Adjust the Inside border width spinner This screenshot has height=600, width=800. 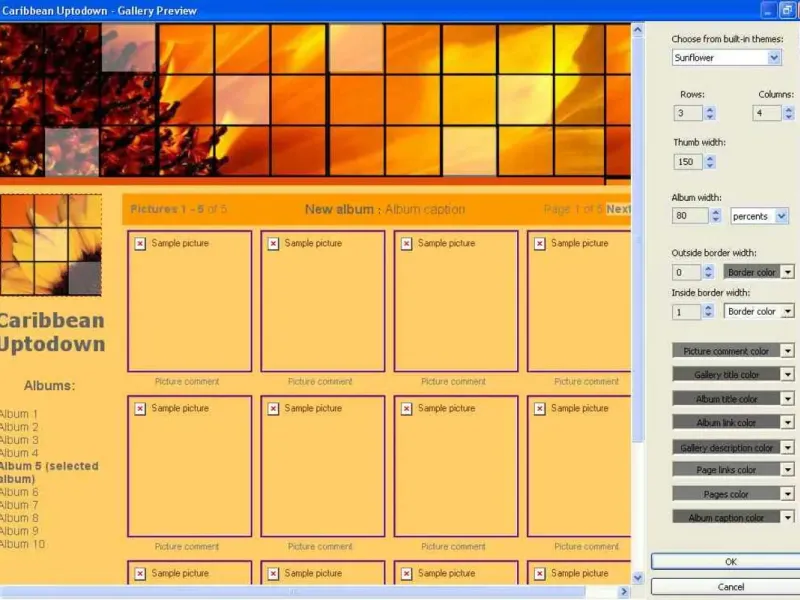click(x=708, y=311)
